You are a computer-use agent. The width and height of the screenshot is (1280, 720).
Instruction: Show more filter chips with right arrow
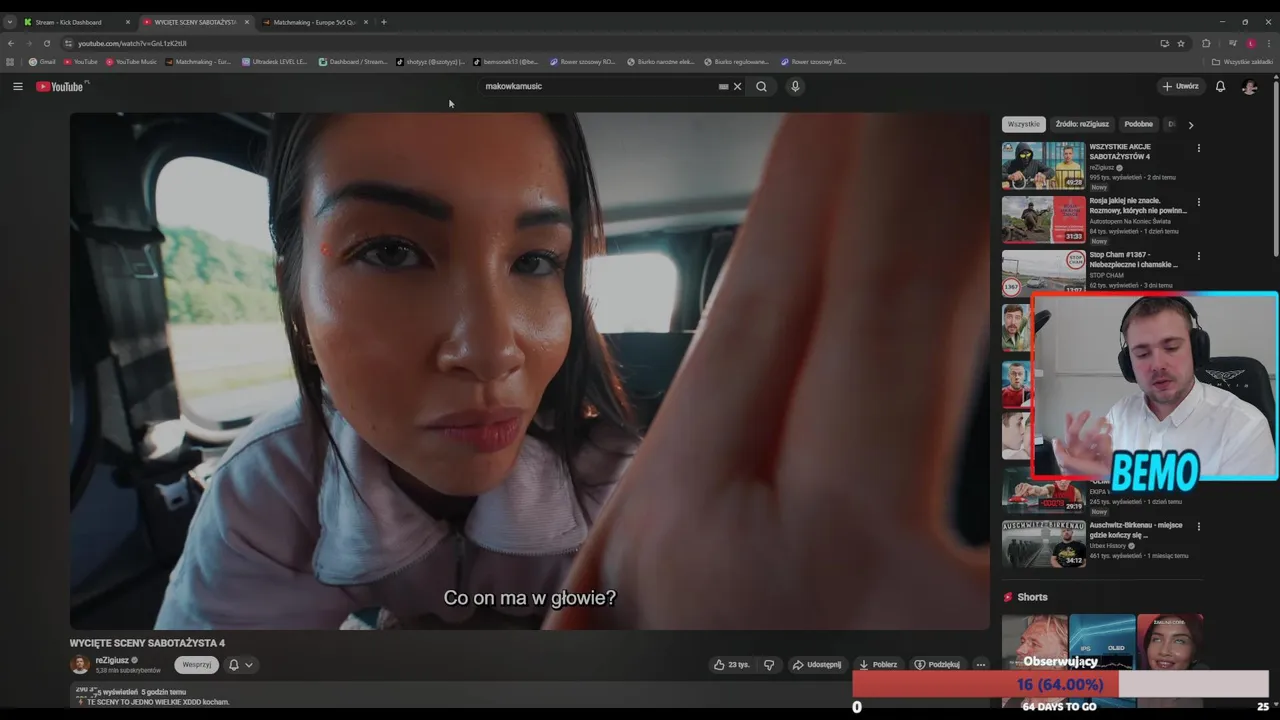click(1190, 125)
